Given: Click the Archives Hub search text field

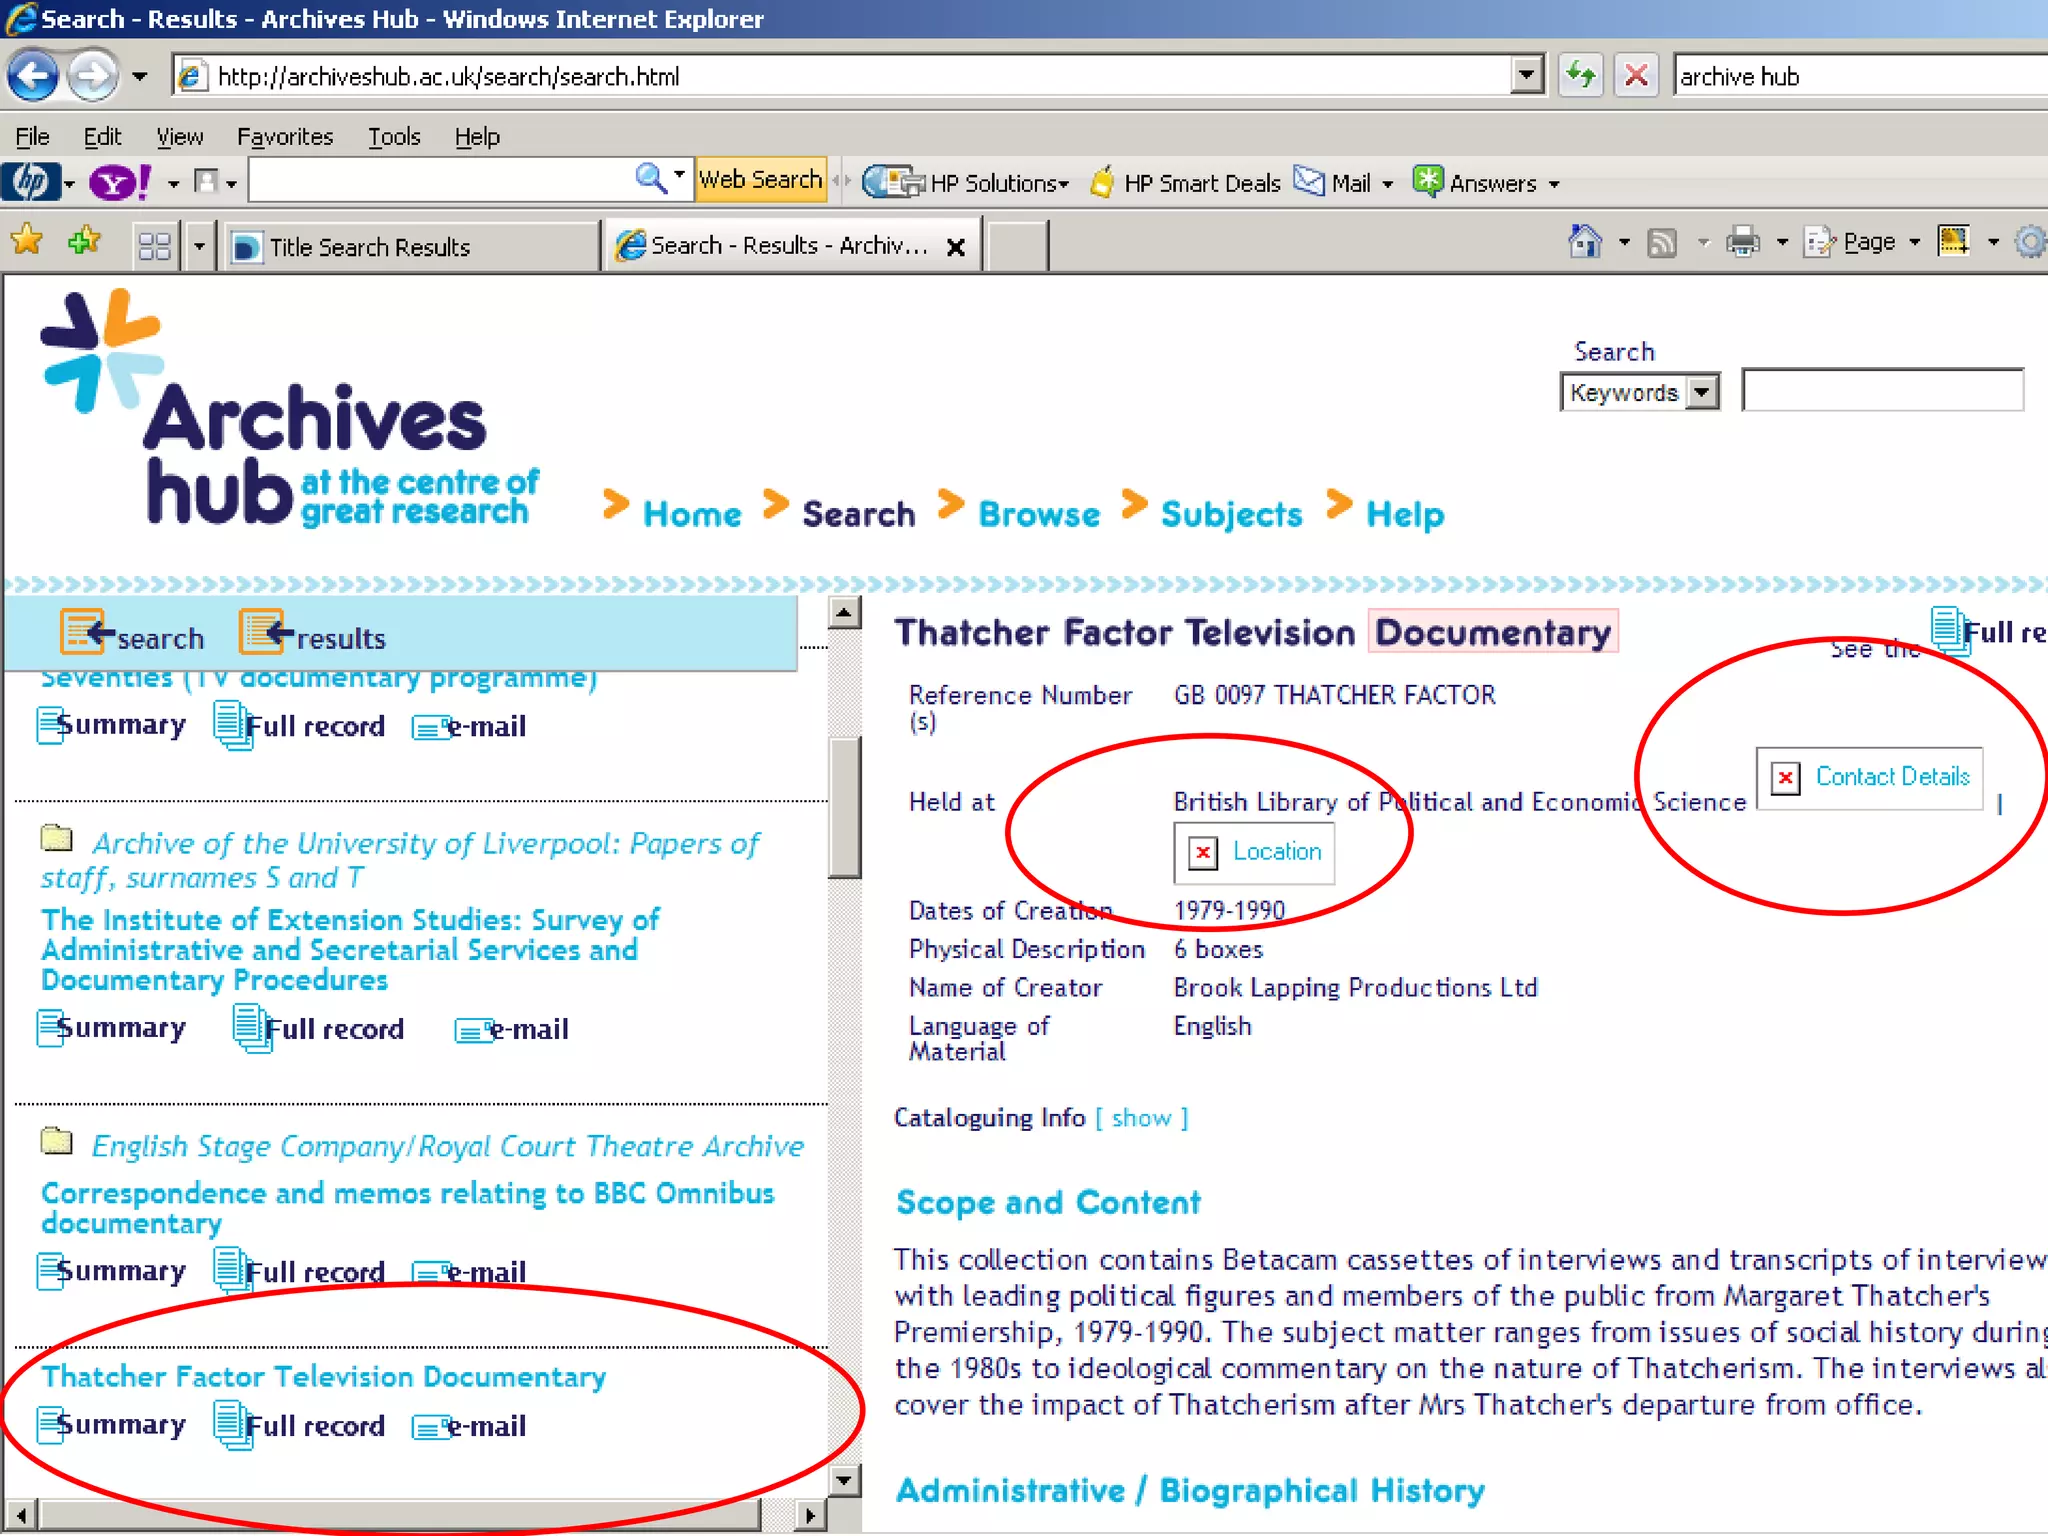Looking at the screenshot, I should (x=1881, y=391).
